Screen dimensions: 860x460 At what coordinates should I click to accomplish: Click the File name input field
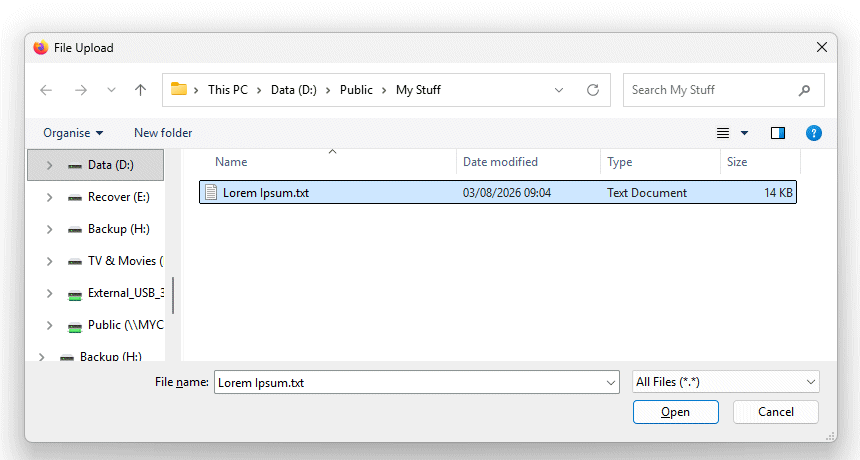409,382
